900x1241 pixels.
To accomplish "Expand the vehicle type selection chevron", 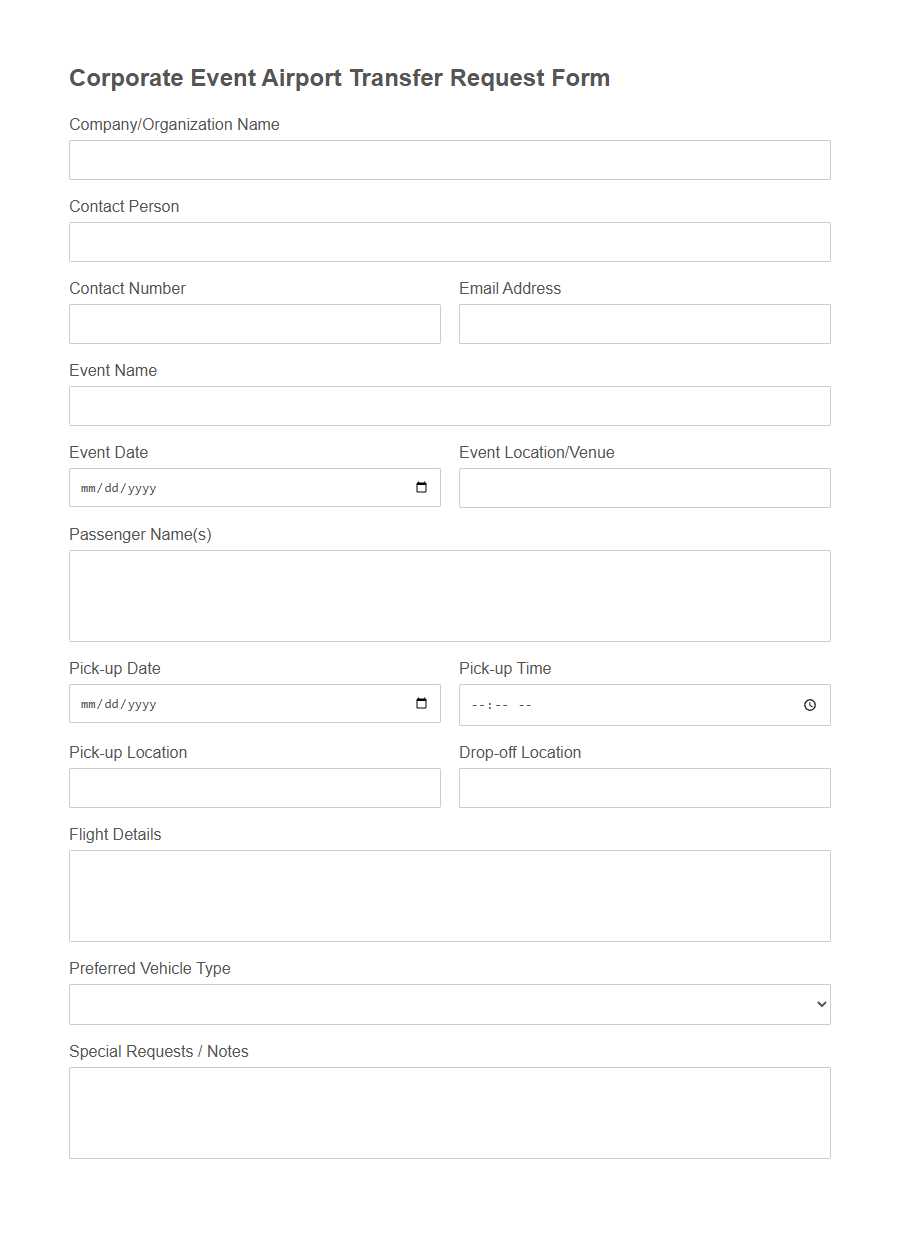I will point(818,1004).
